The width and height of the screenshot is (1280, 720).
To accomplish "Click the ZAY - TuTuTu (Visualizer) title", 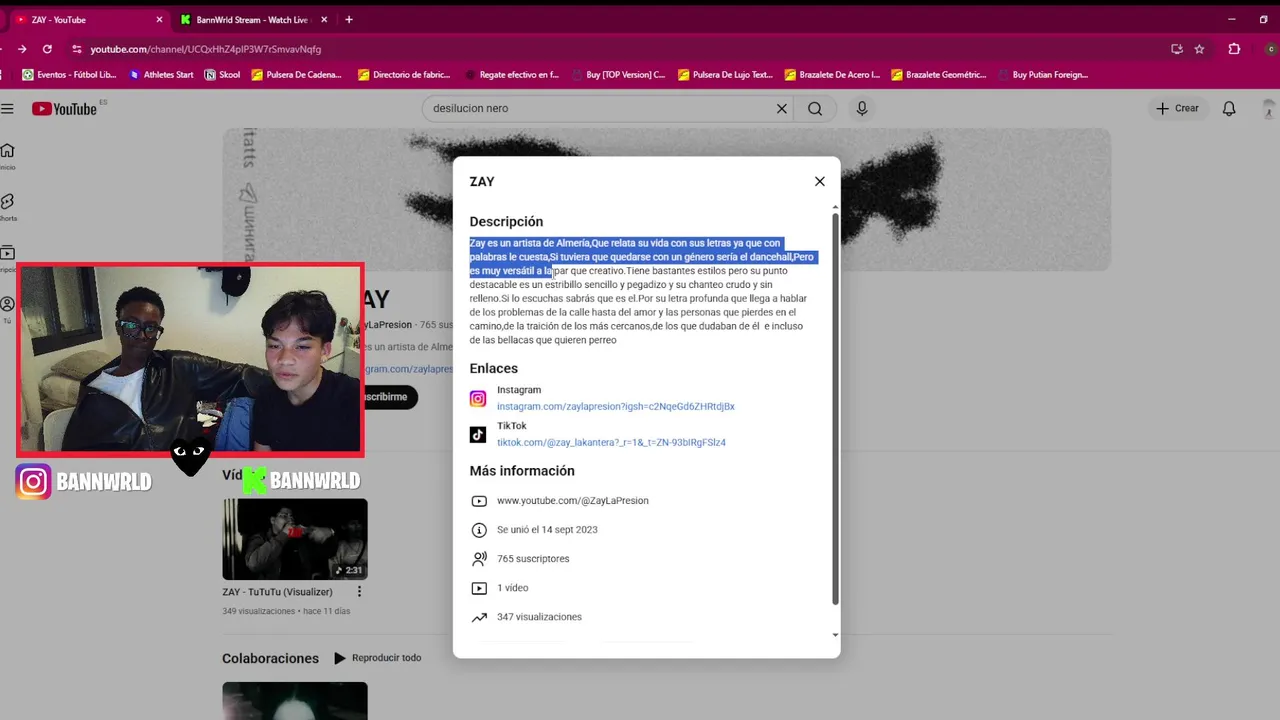I will click(x=277, y=592).
